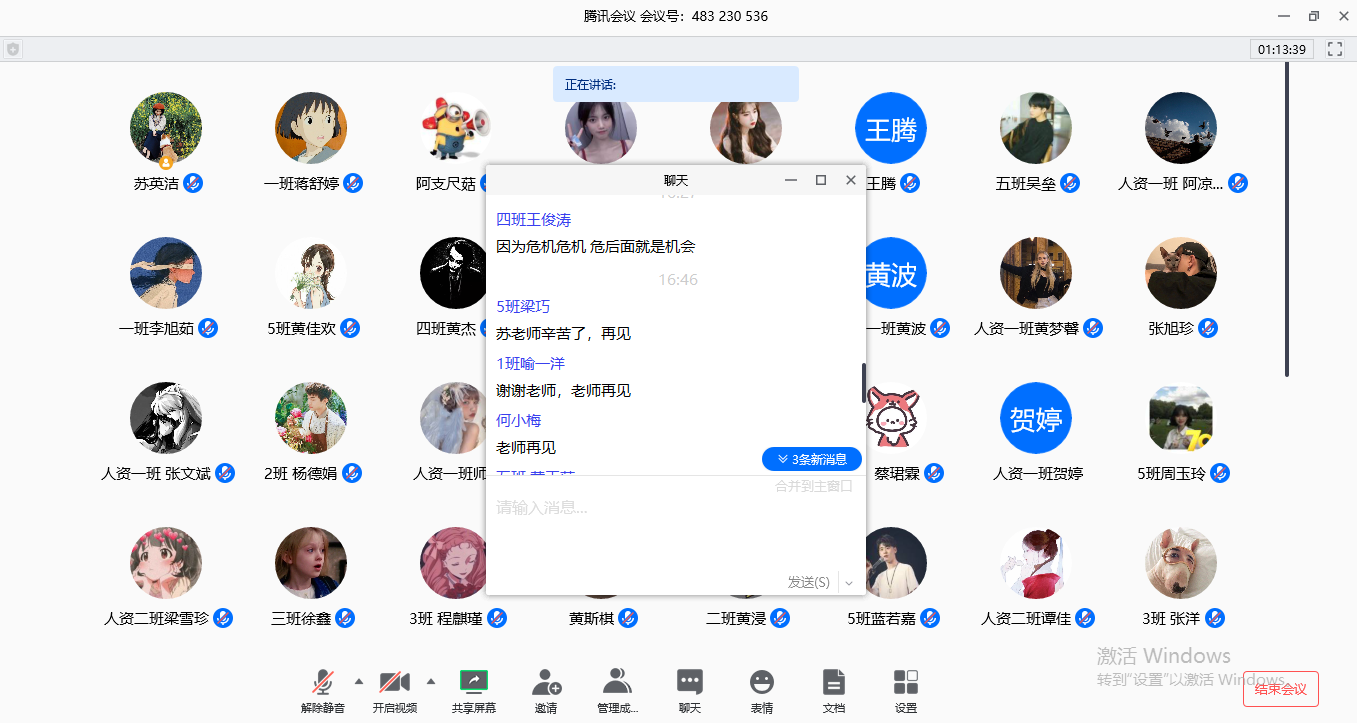Toggle mic icon beside 5班黄佳欢
Screen dimensions: 1357x723
[350, 328]
